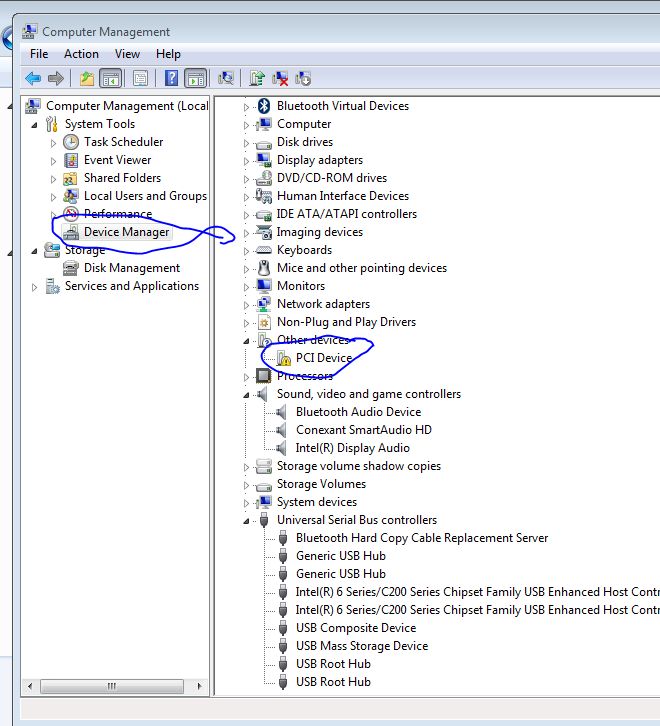
Task: Click the Bluetooth Virtual Devices icon
Action: [x=264, y=106]
